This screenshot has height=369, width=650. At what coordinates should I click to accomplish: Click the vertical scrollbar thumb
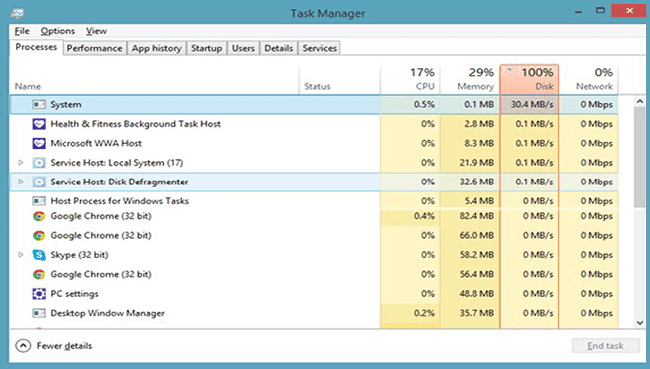point(640,157)
